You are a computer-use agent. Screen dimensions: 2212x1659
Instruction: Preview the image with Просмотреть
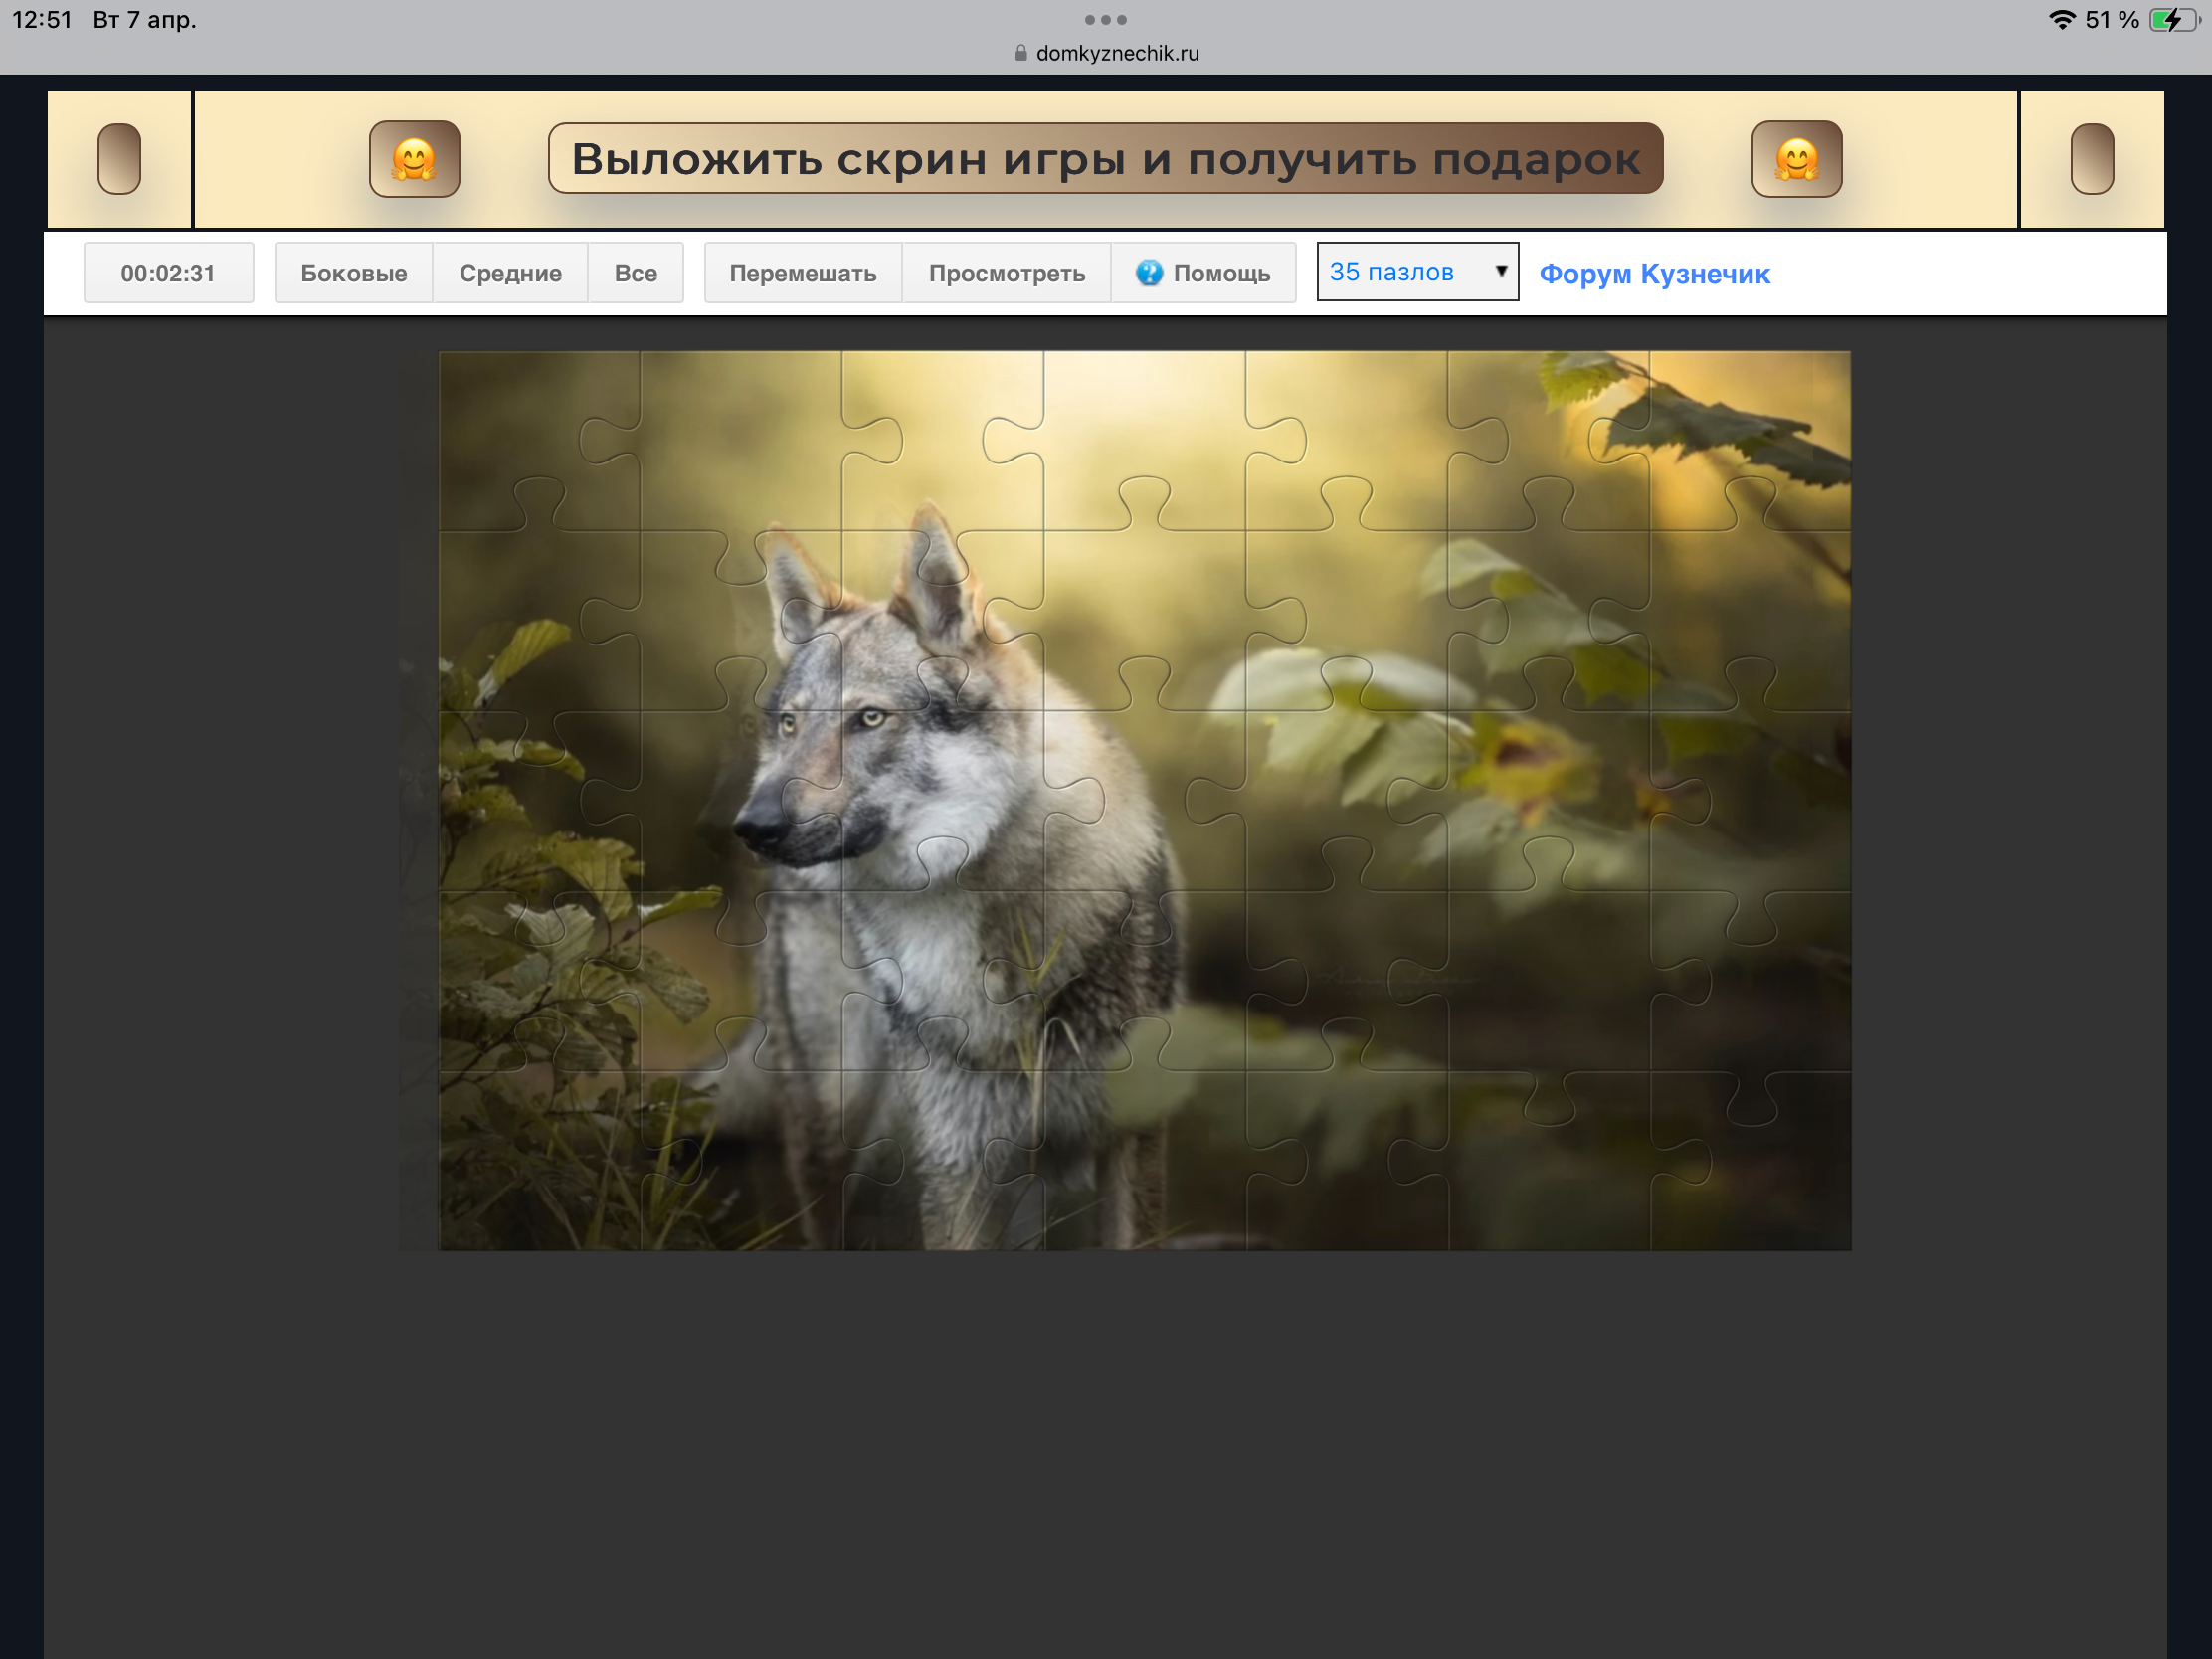click(x=1006, y=273)
